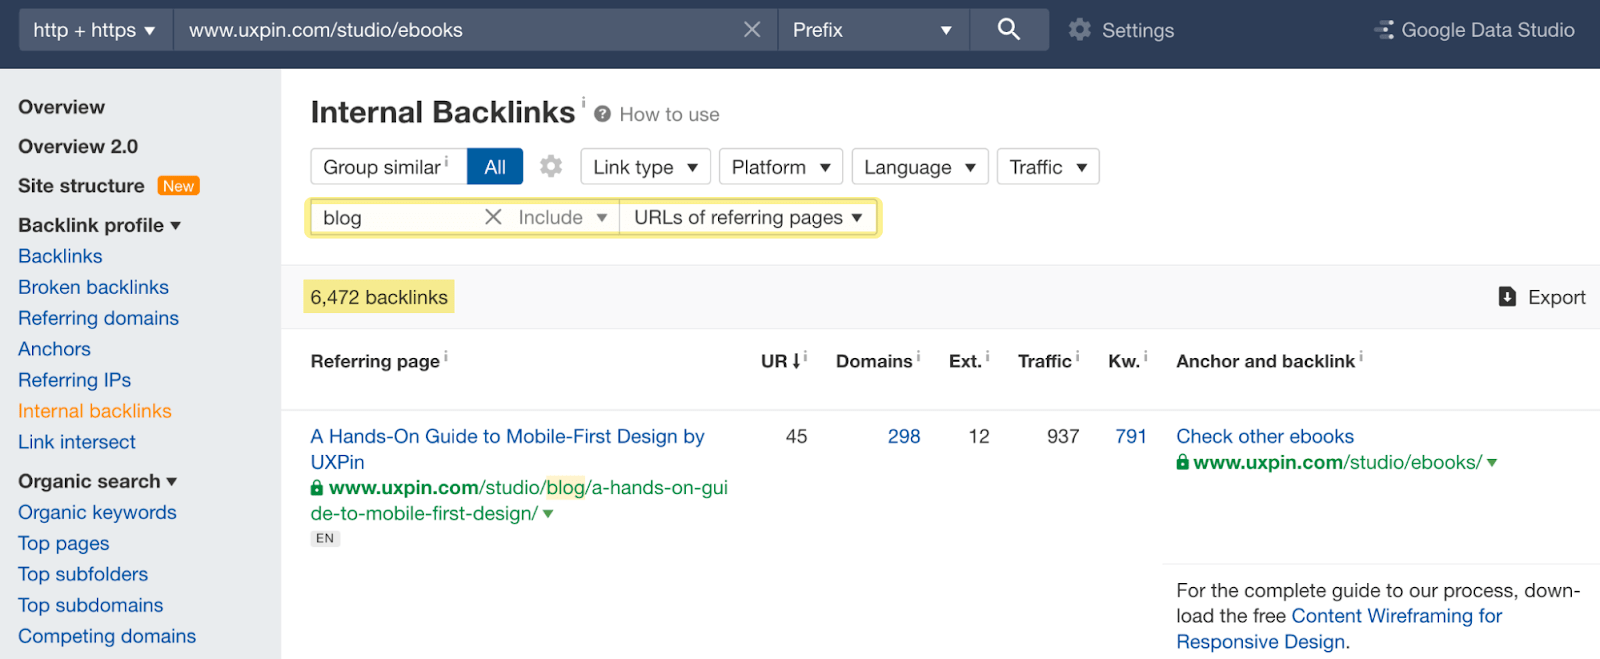Click the 'Check other ebooks' anchor link
The image size is (1600, 659).
1265,436
